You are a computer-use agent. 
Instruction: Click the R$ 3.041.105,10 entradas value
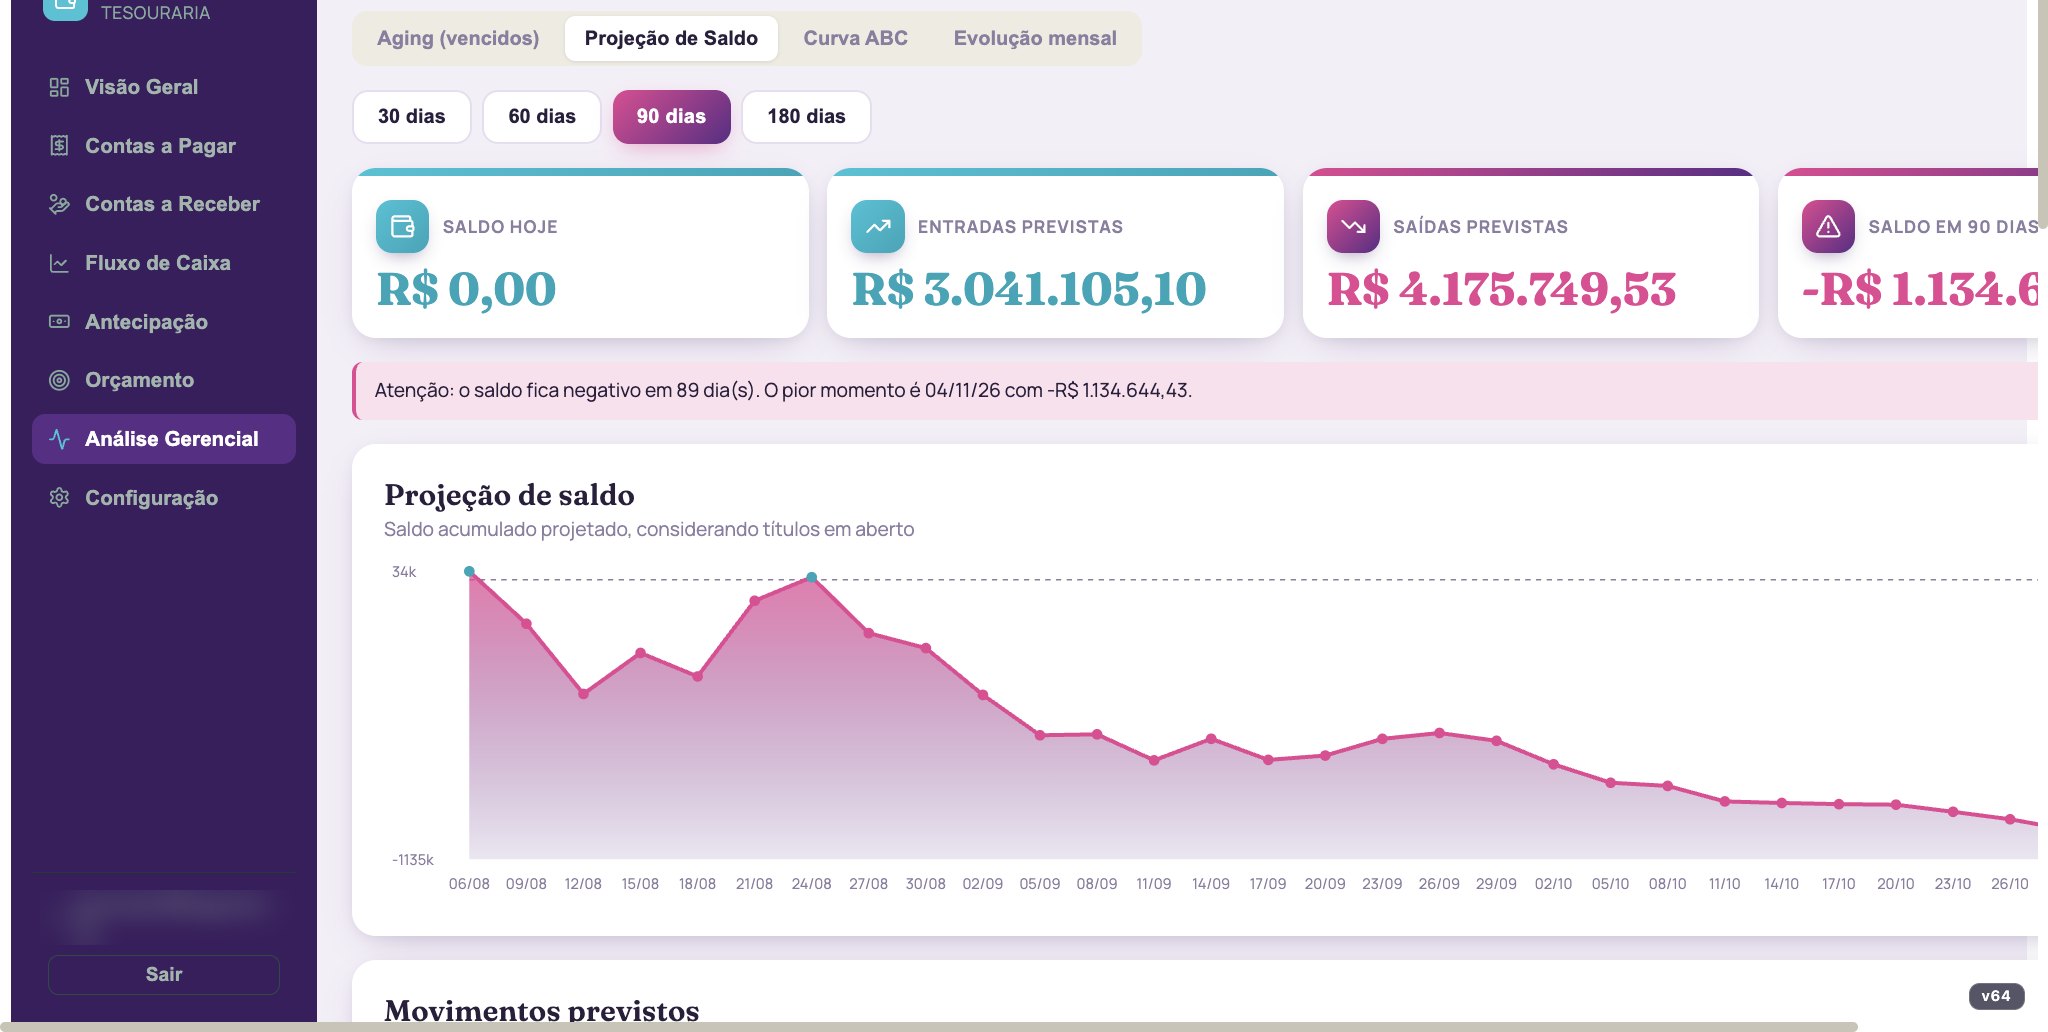[1029, 289]
